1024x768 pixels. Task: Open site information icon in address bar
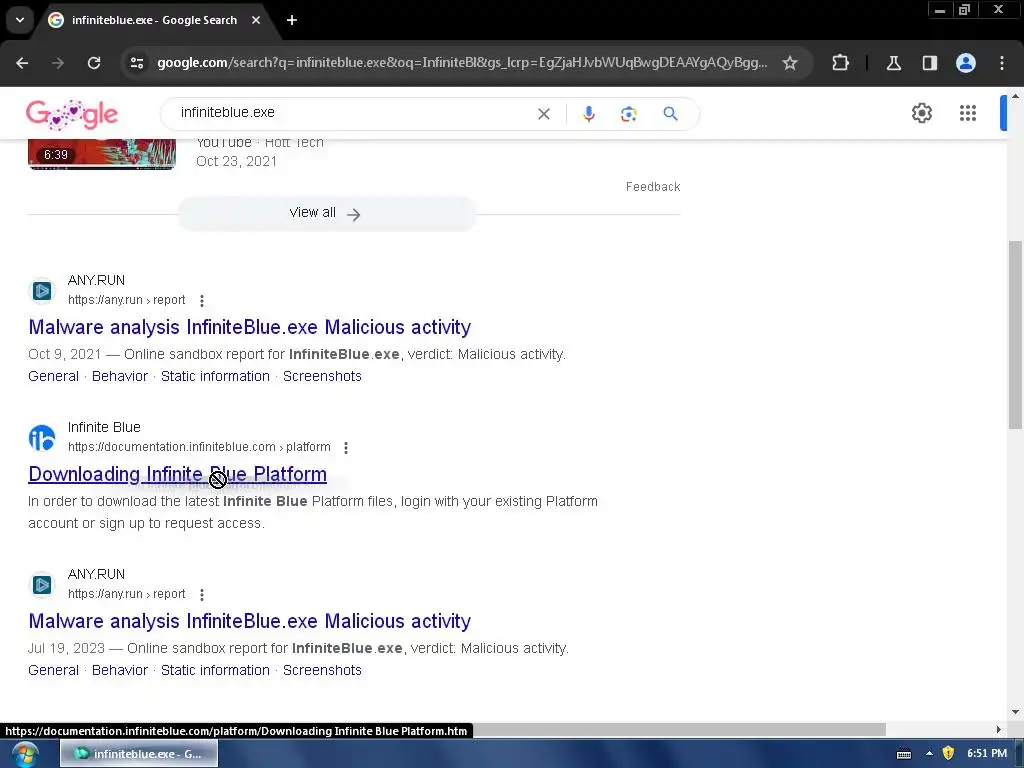137,63
